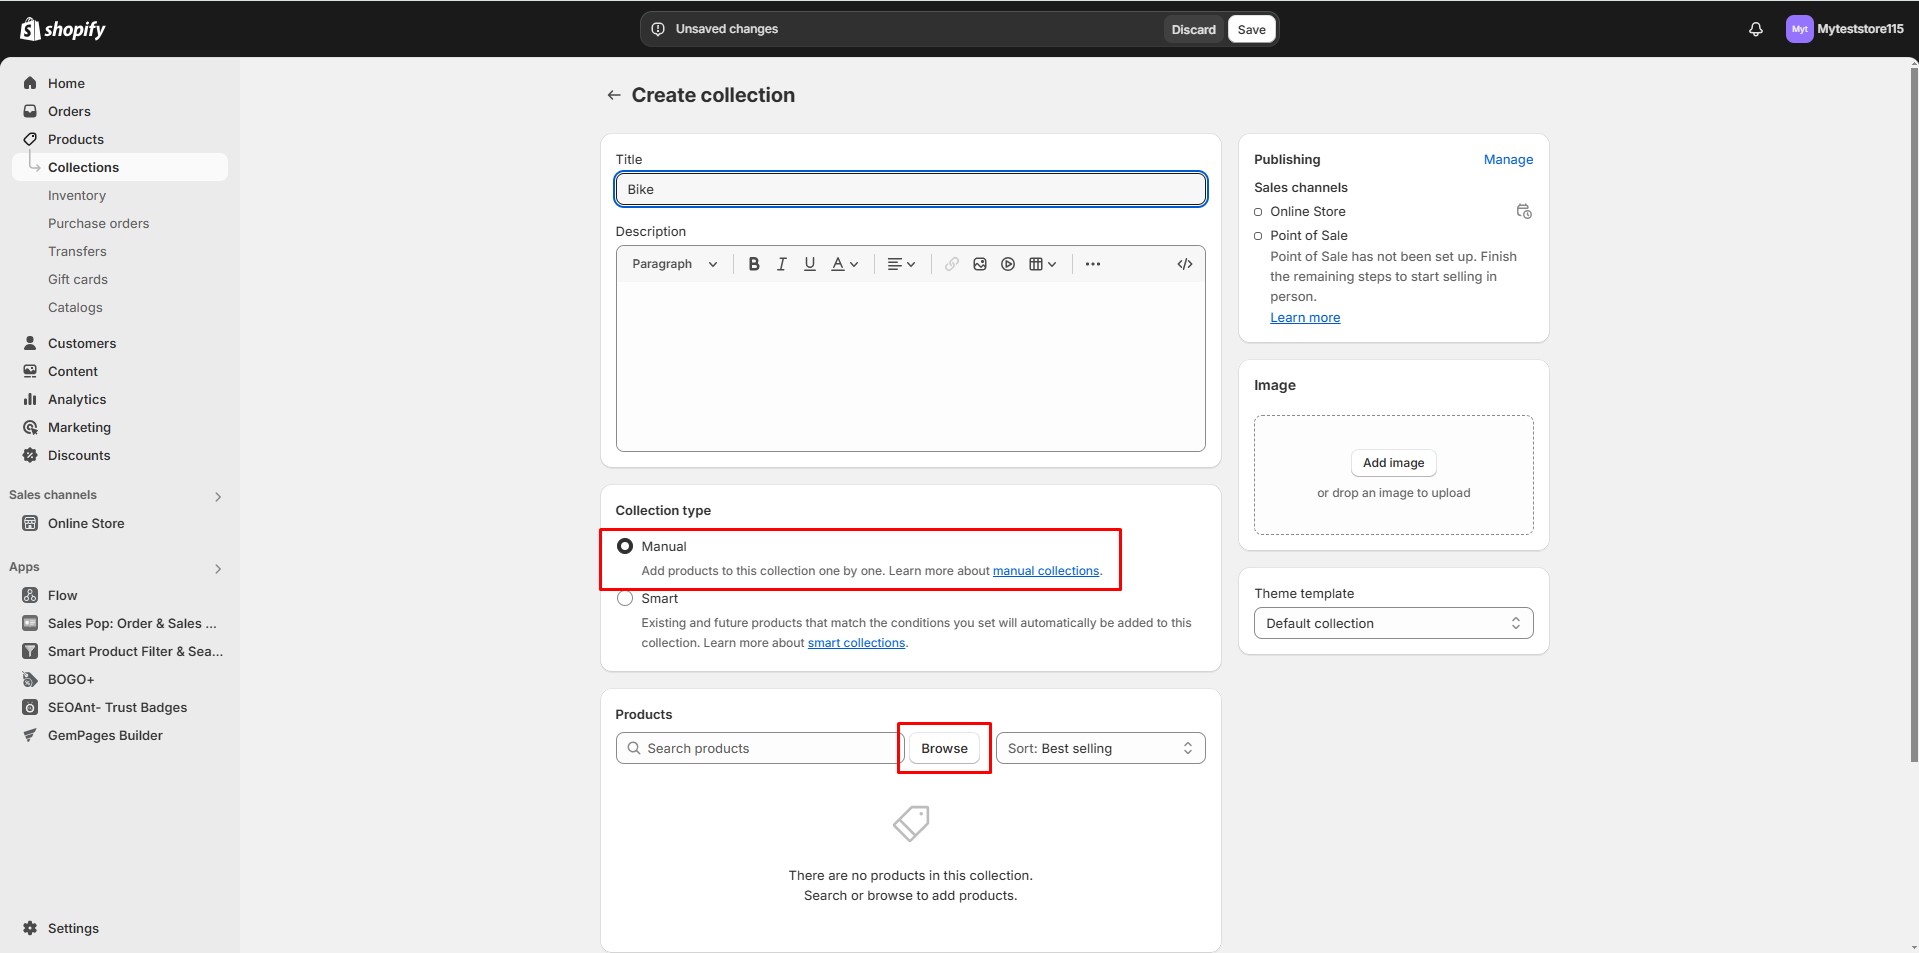Open the GemPages Builder app
This screenshot has height=953, width=1919.
[x=105, y=735]
